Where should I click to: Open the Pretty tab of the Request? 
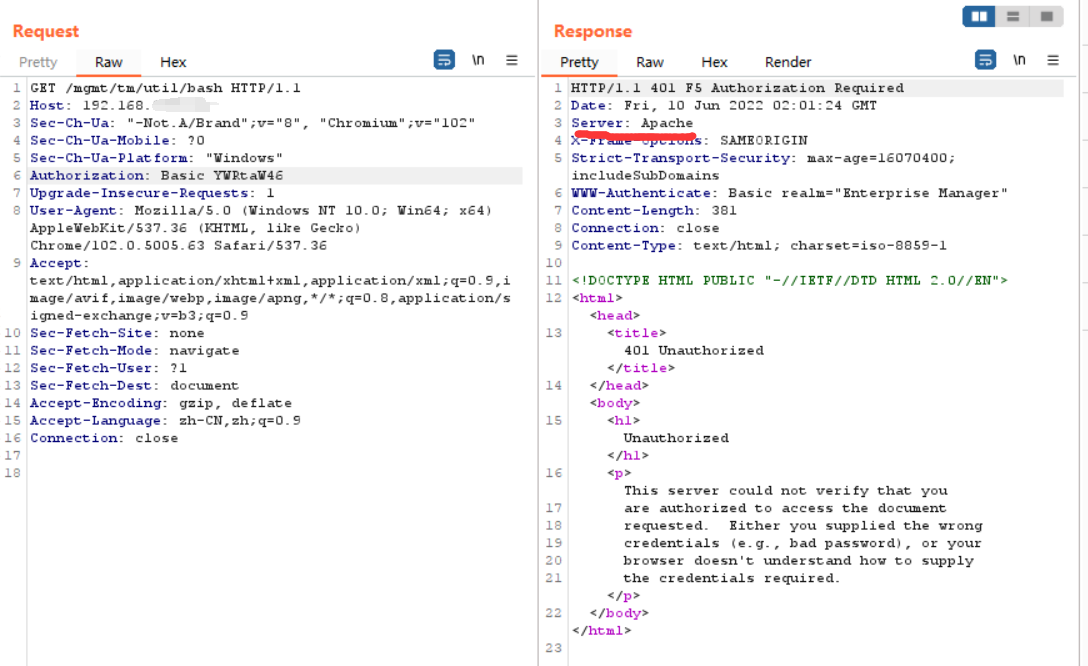38,62
